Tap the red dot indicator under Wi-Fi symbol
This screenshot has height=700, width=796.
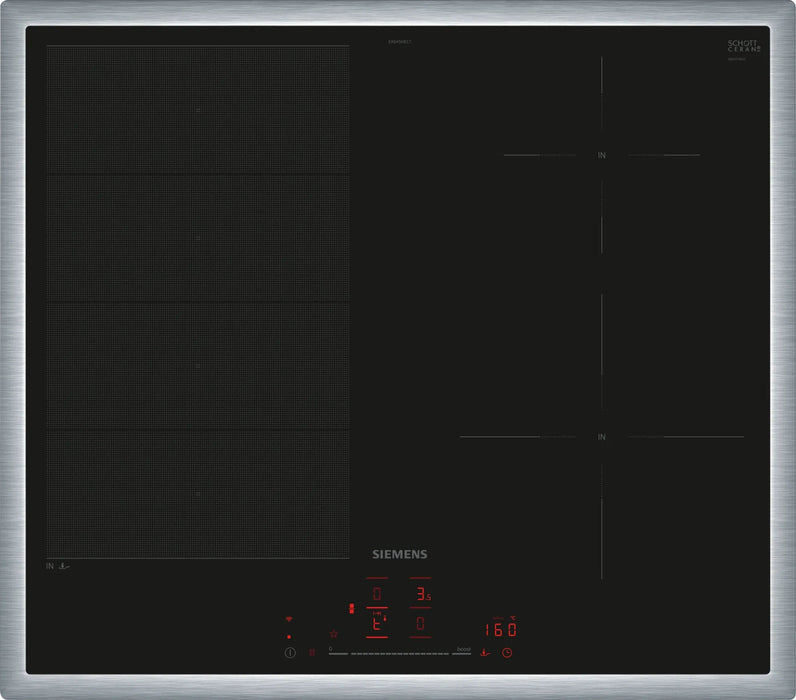pos(289,637)
